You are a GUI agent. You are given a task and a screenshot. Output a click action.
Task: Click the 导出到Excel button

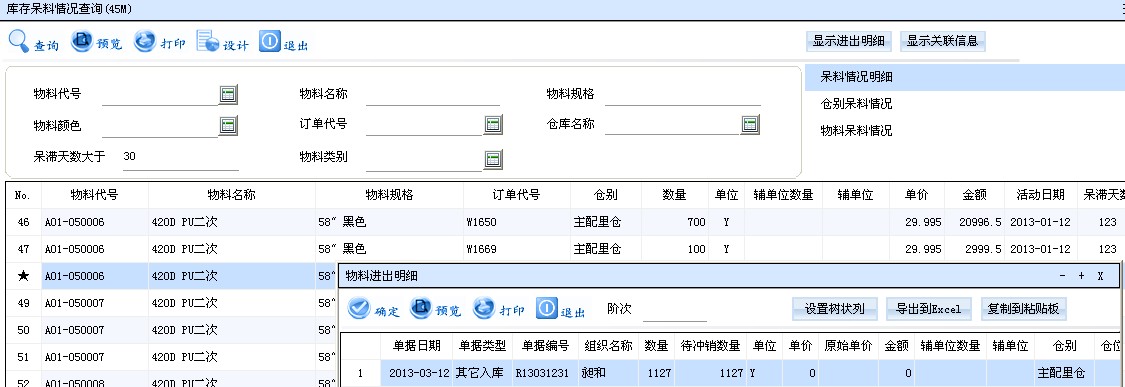(x=929, y=309)
